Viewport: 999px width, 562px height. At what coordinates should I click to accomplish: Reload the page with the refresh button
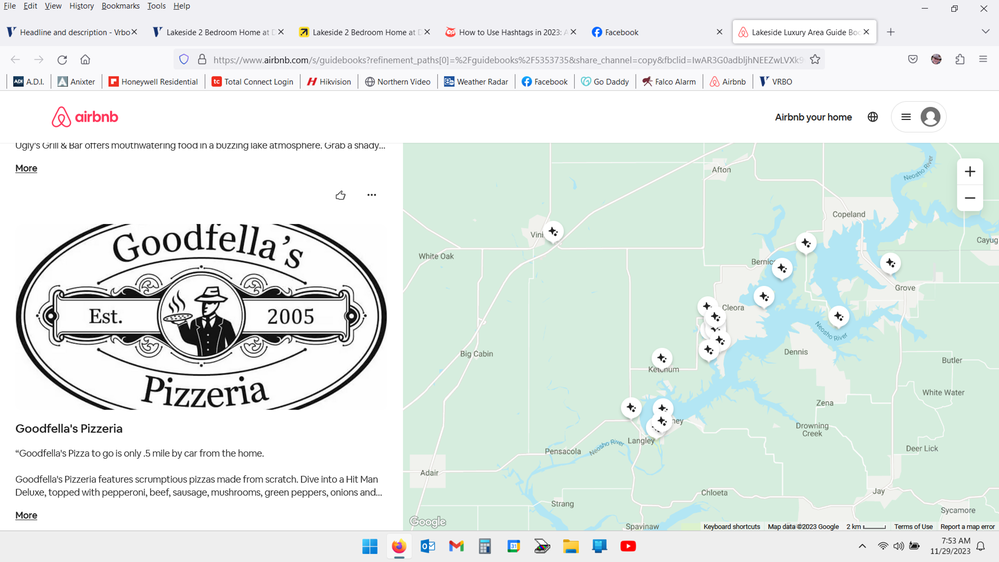coord(62,59)
